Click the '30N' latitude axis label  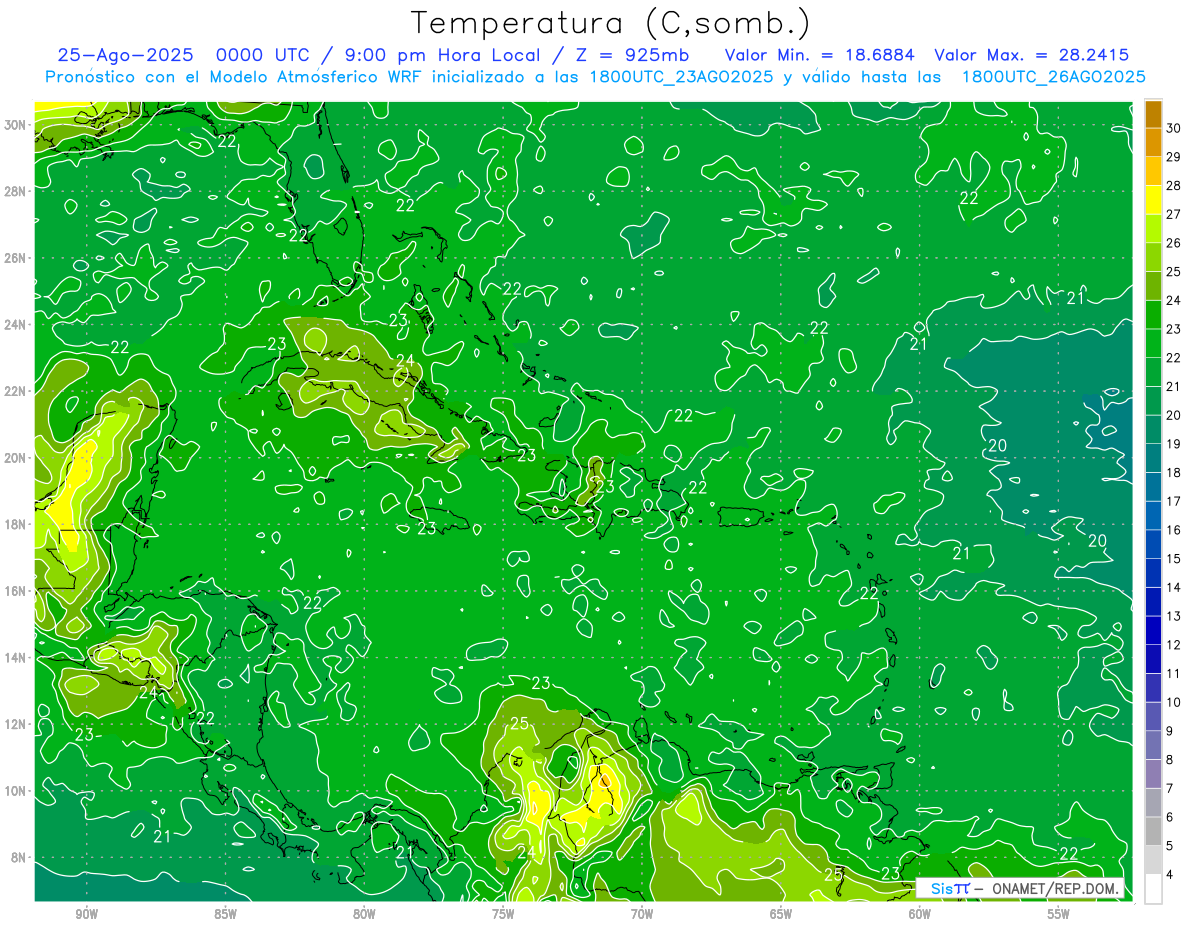point(15,125)
